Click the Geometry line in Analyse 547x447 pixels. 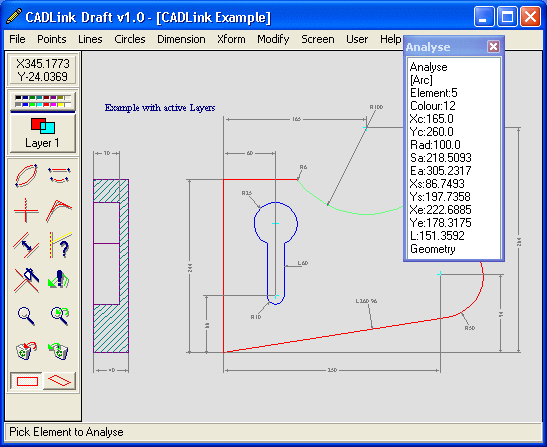click(x=433, y=249)
